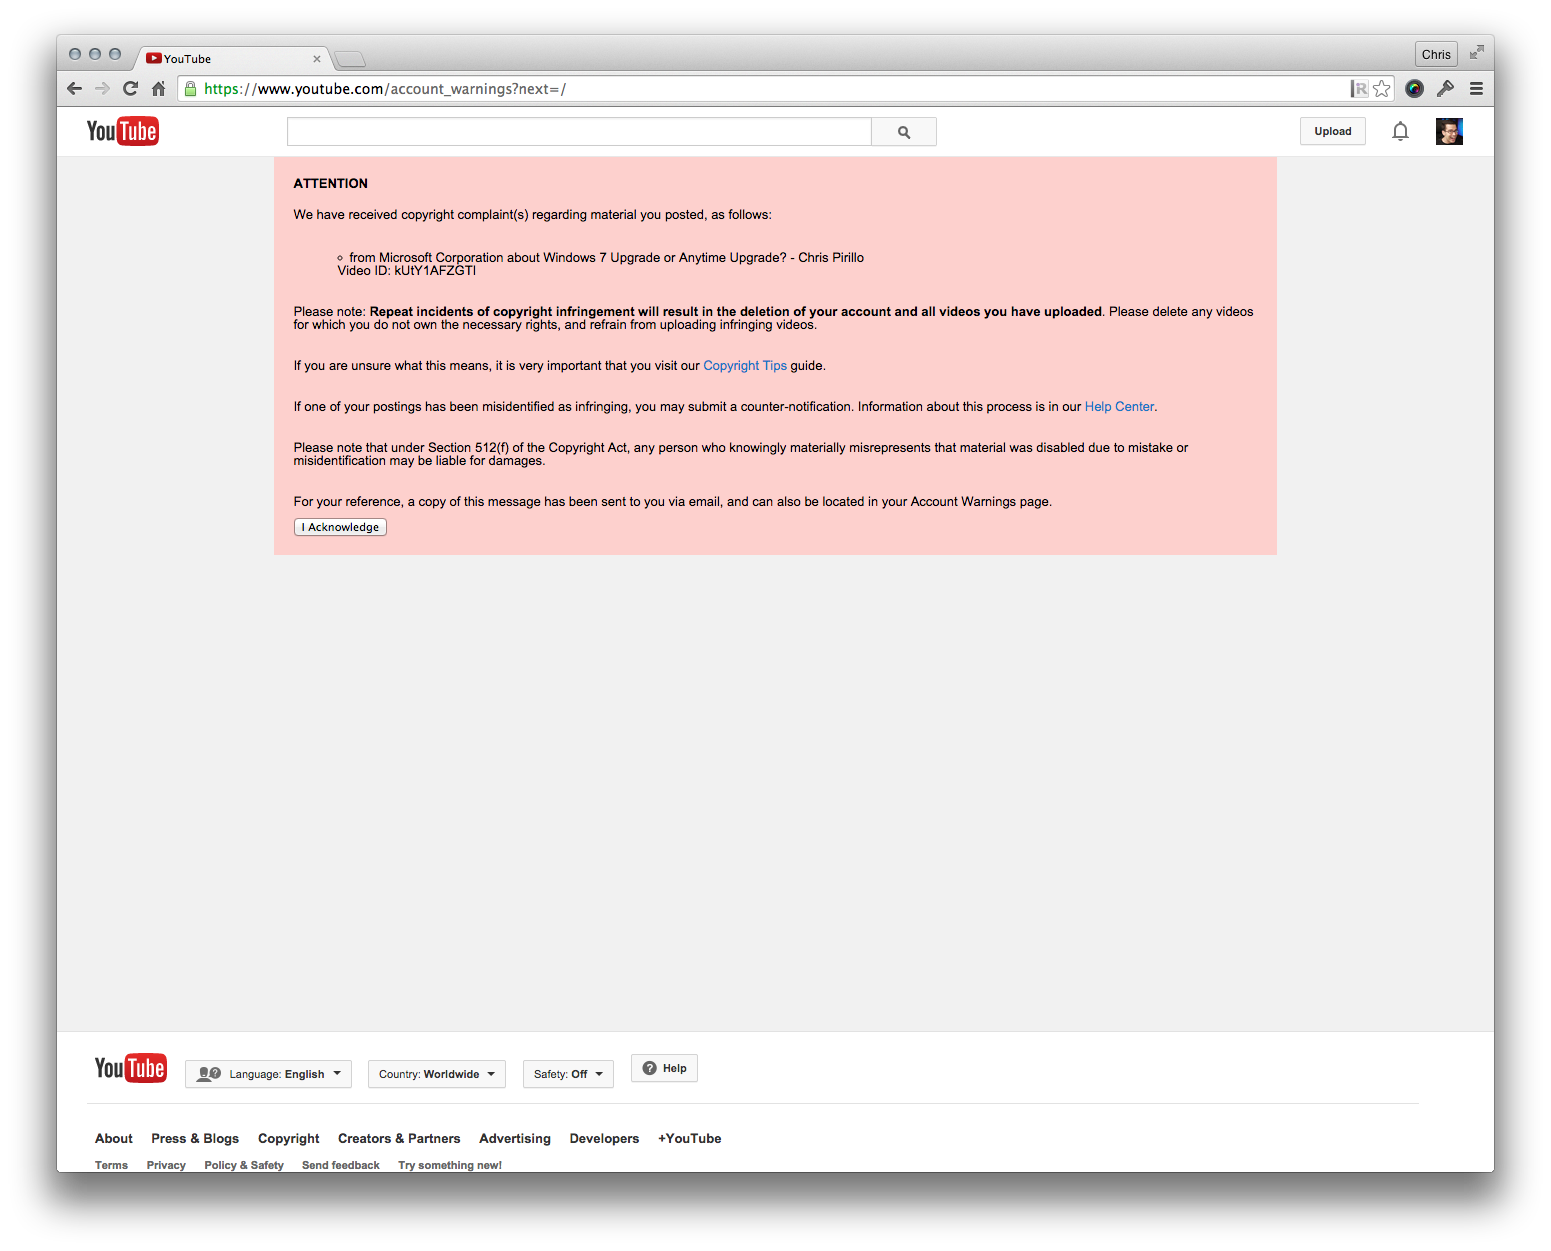Viewport: 1551px width, 1251px height.
Task: Open the Help Center link
Action: click(x=1119, y=407)
